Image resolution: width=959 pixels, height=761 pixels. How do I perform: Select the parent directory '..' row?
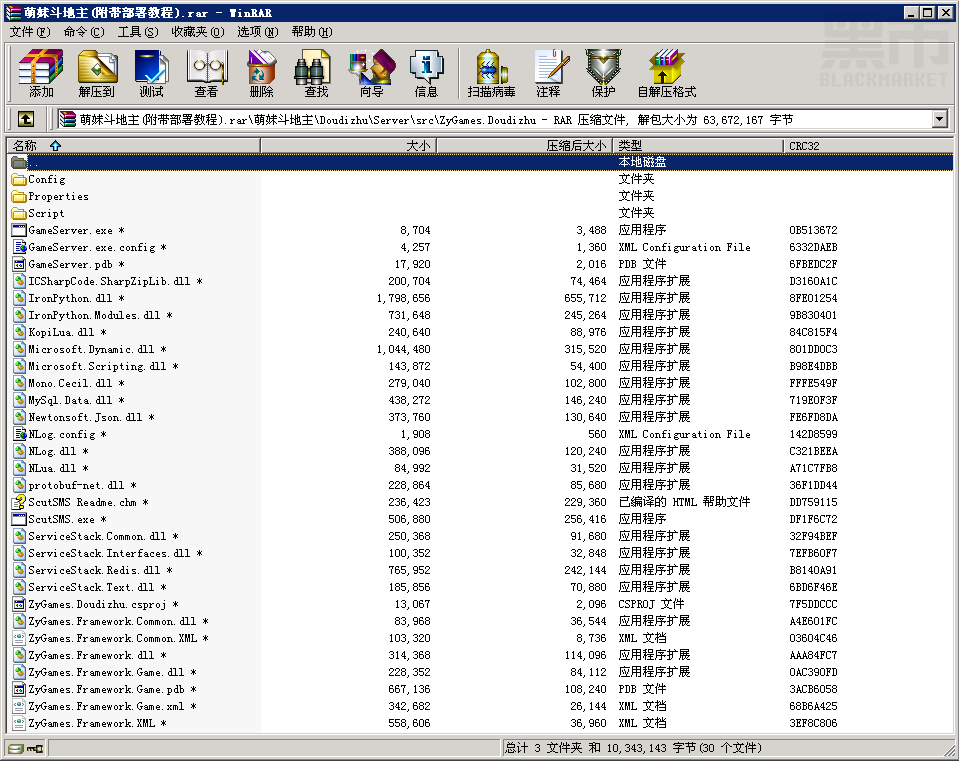coord(480,162)
